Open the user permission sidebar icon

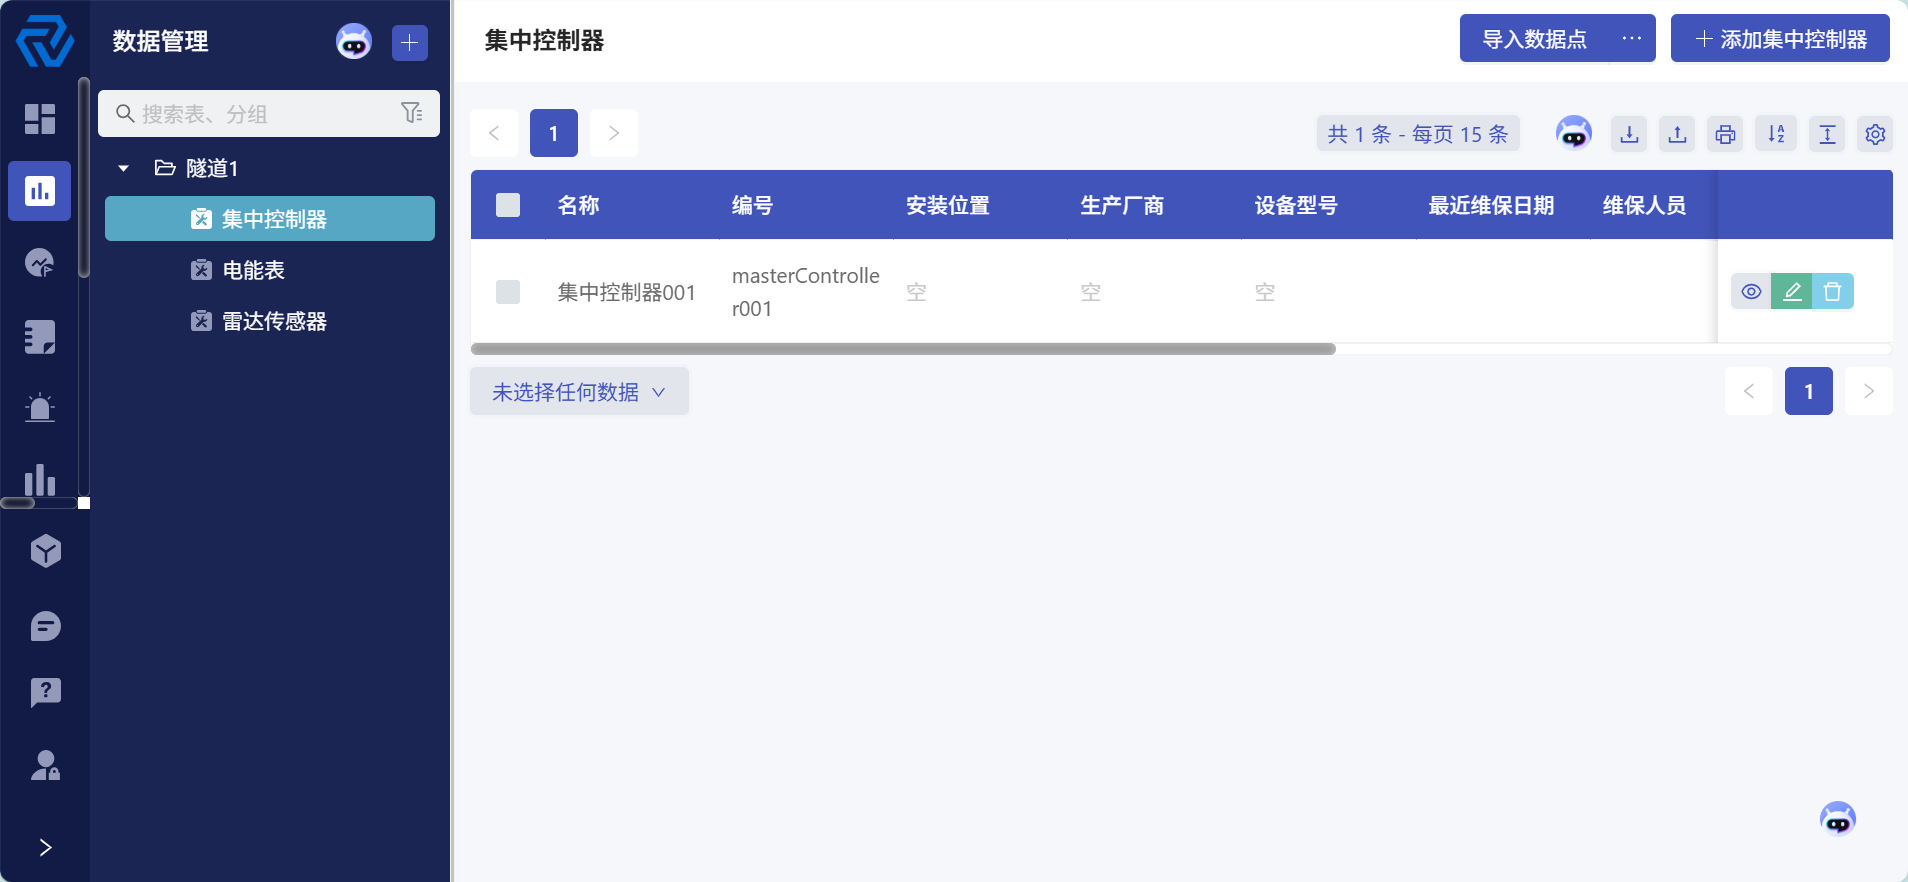[46, 765]
